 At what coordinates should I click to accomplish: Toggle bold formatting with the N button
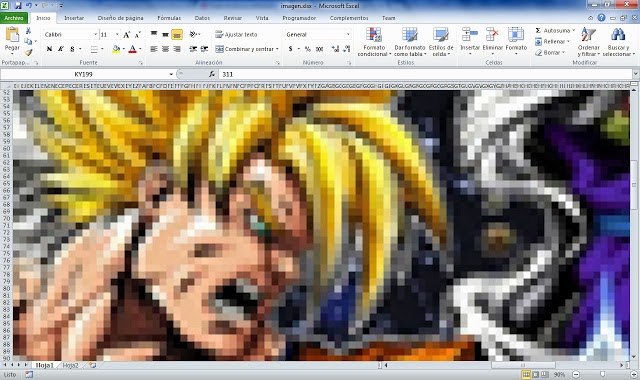[x=49, y=49]
